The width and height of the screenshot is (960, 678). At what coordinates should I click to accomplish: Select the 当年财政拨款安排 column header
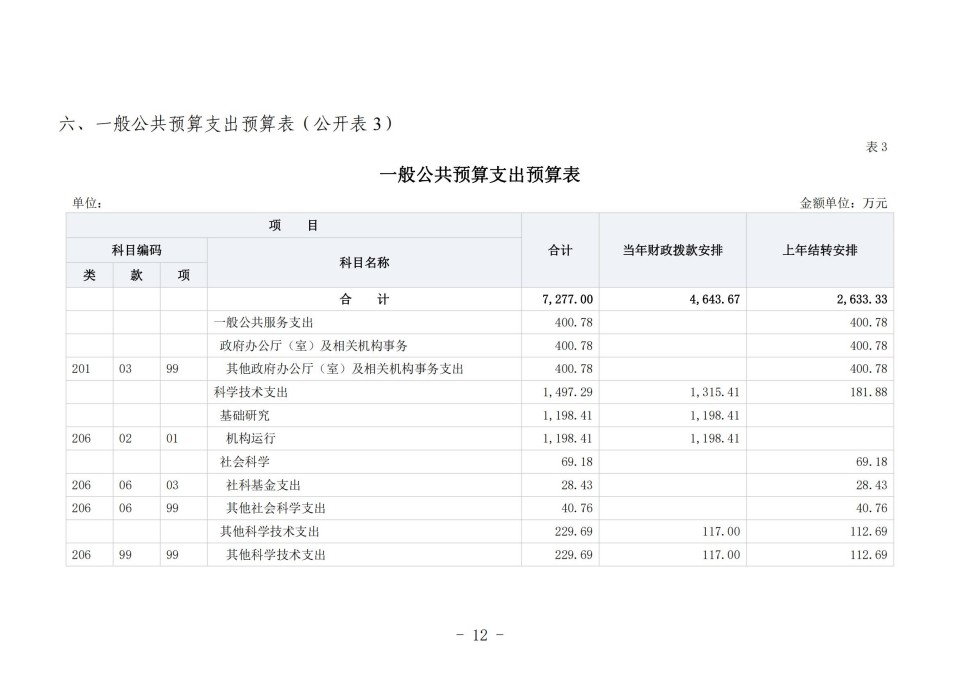click(672, 250)
